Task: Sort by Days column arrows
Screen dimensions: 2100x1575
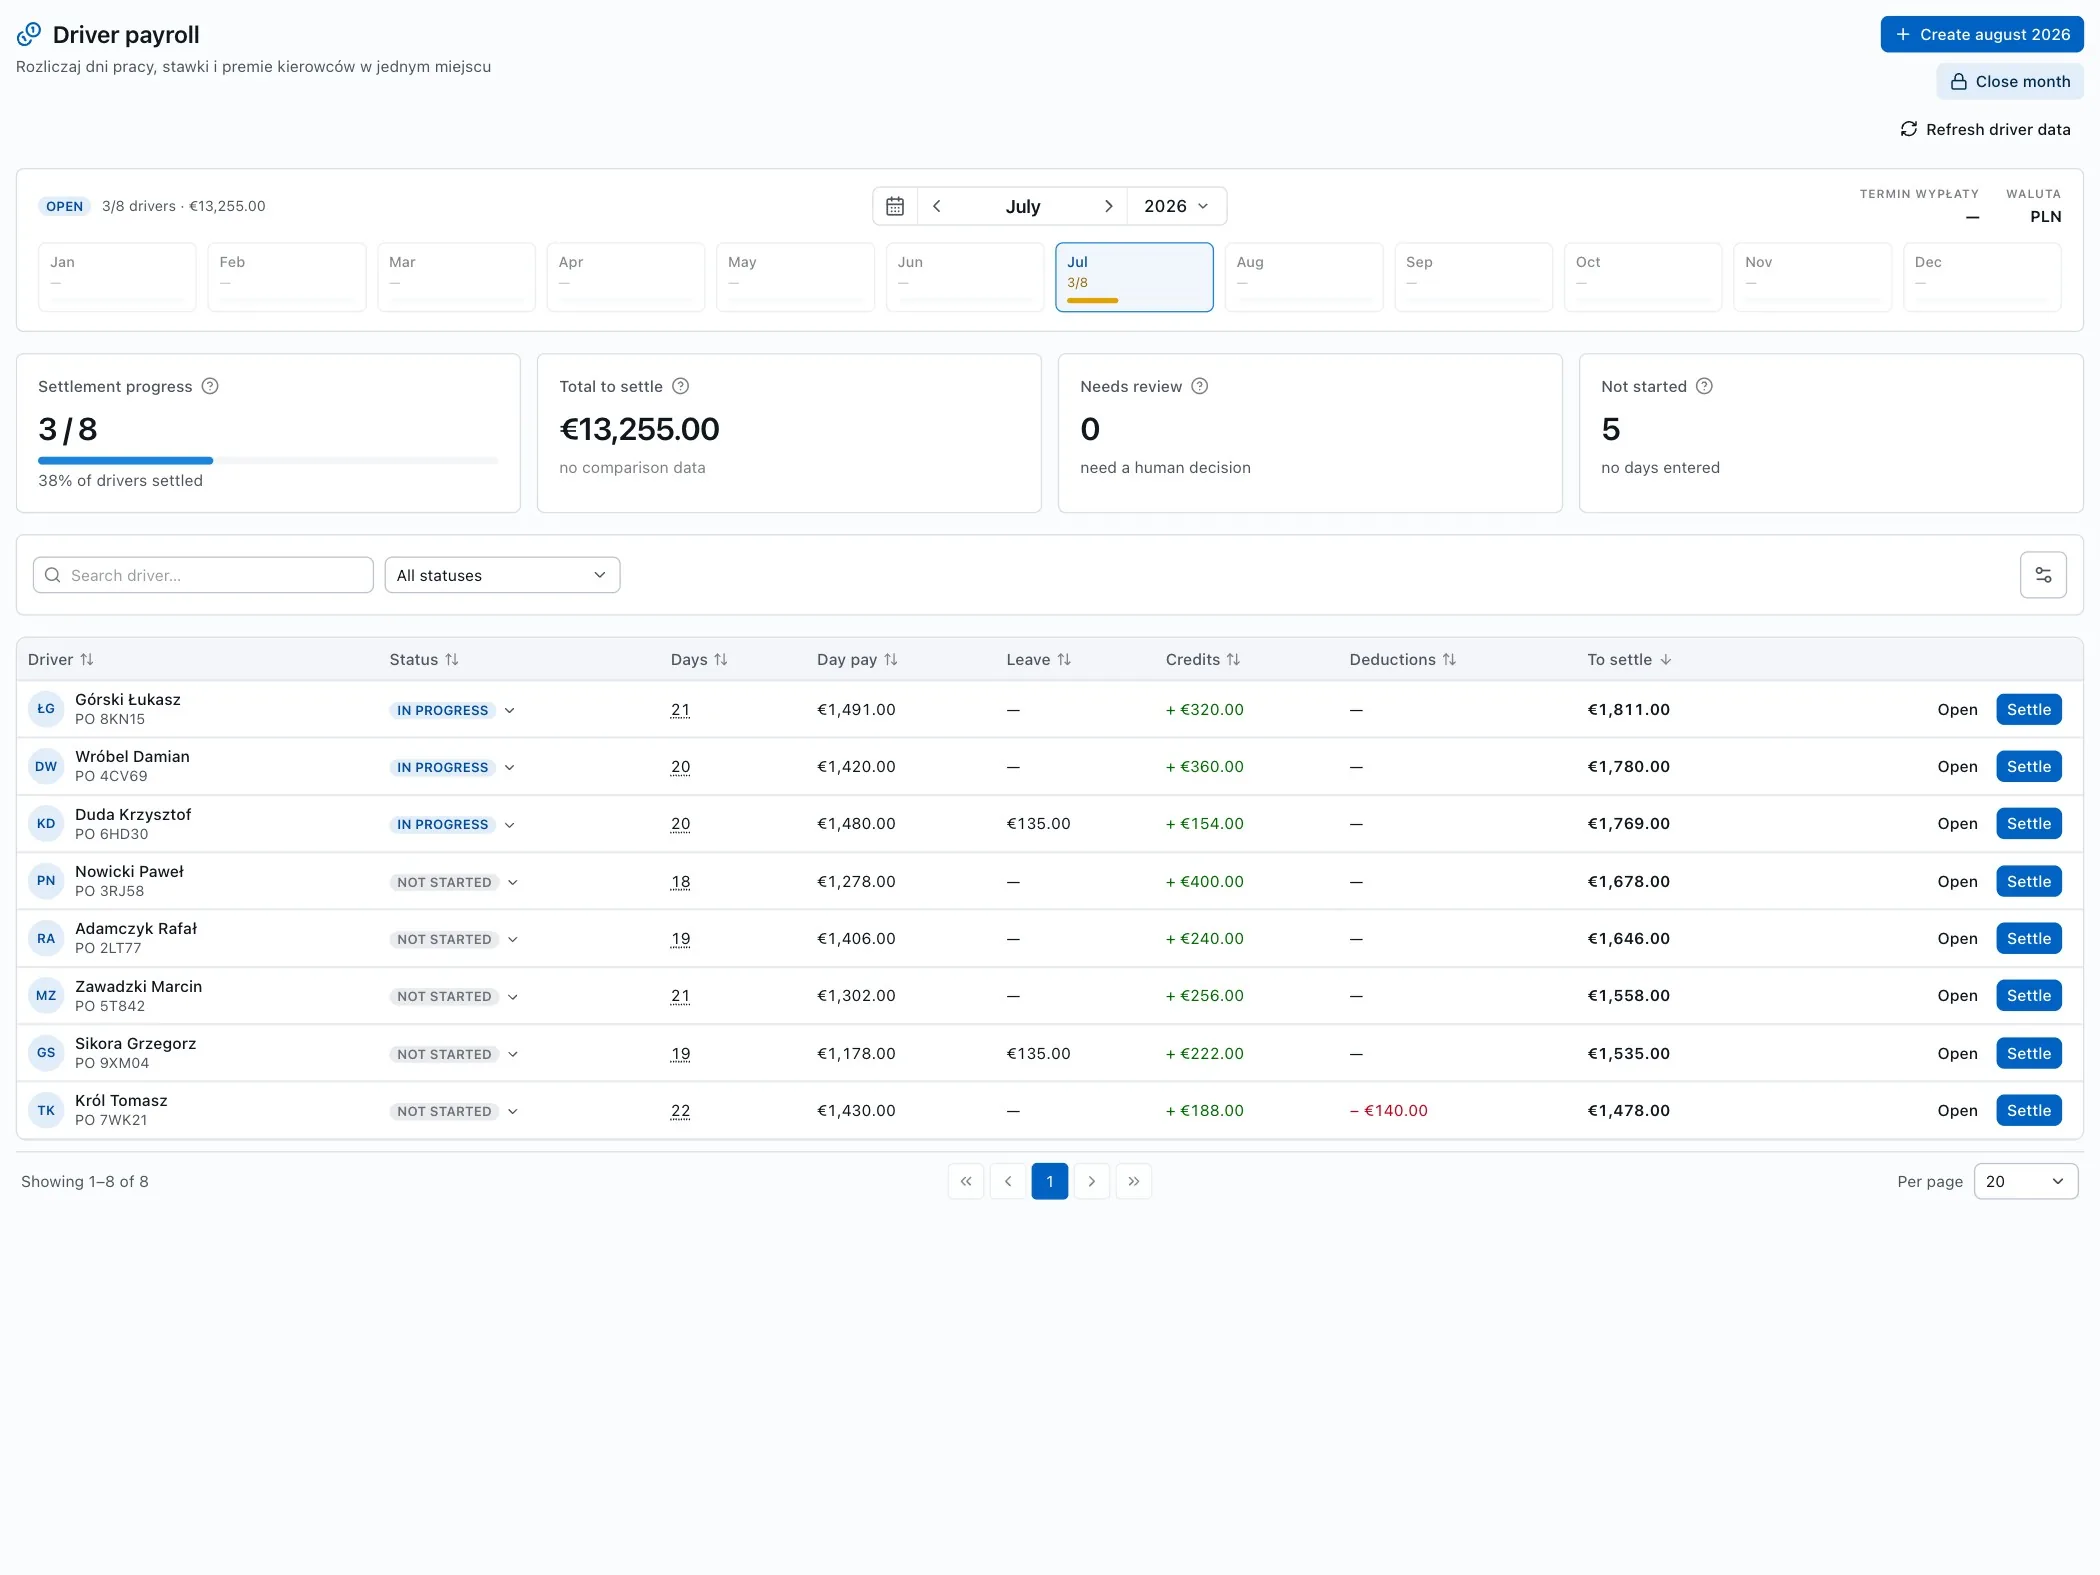Action: coord(721,659)
